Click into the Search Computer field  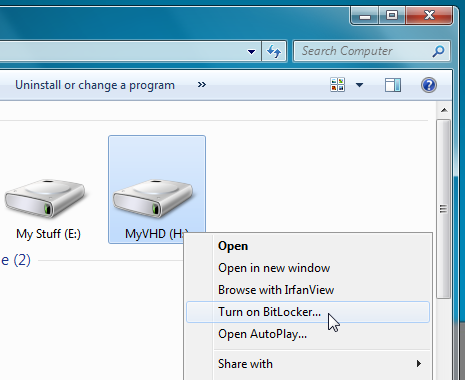(363, 51)
